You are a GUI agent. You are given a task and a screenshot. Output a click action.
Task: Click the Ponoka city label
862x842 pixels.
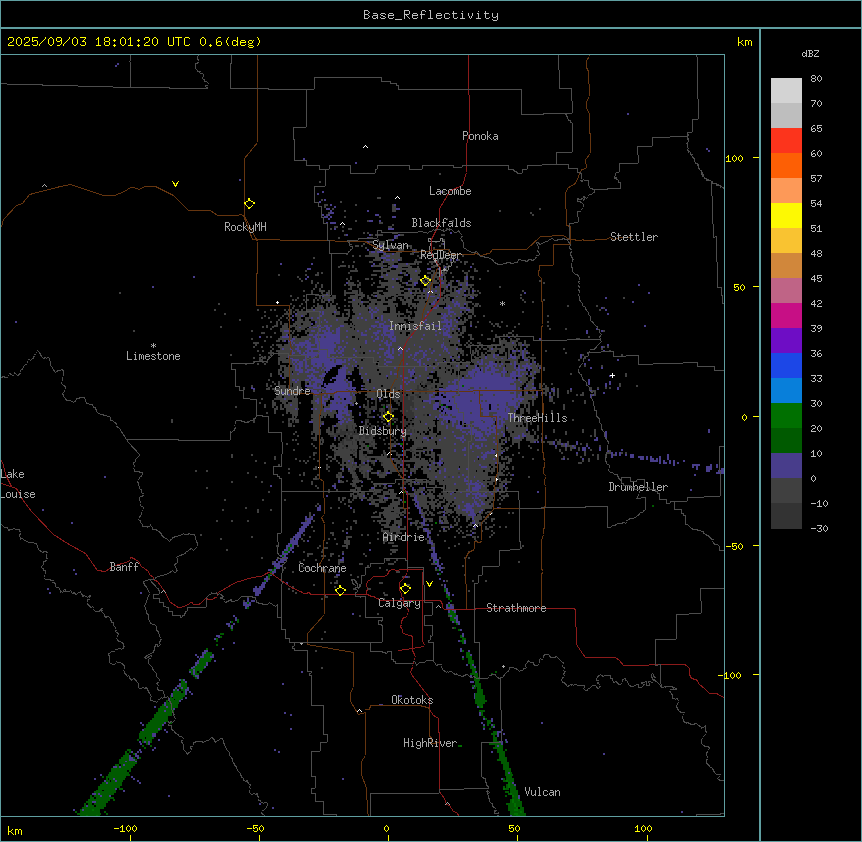pos(480,136)
